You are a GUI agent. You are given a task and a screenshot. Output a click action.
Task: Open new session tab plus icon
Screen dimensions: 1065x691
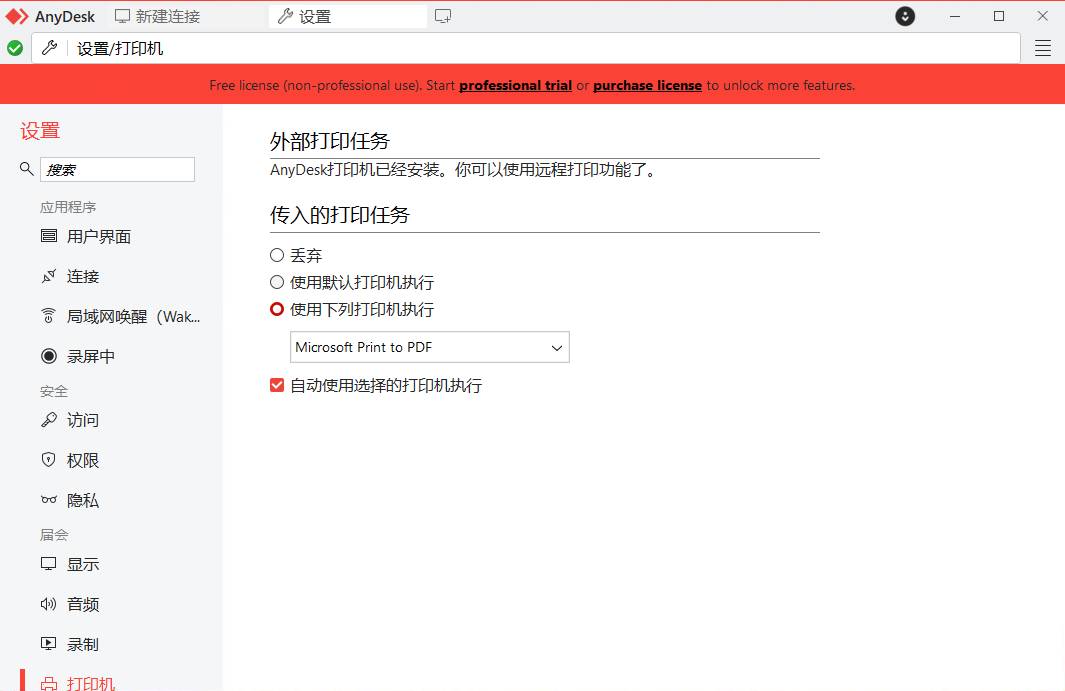tap(443, 16)
